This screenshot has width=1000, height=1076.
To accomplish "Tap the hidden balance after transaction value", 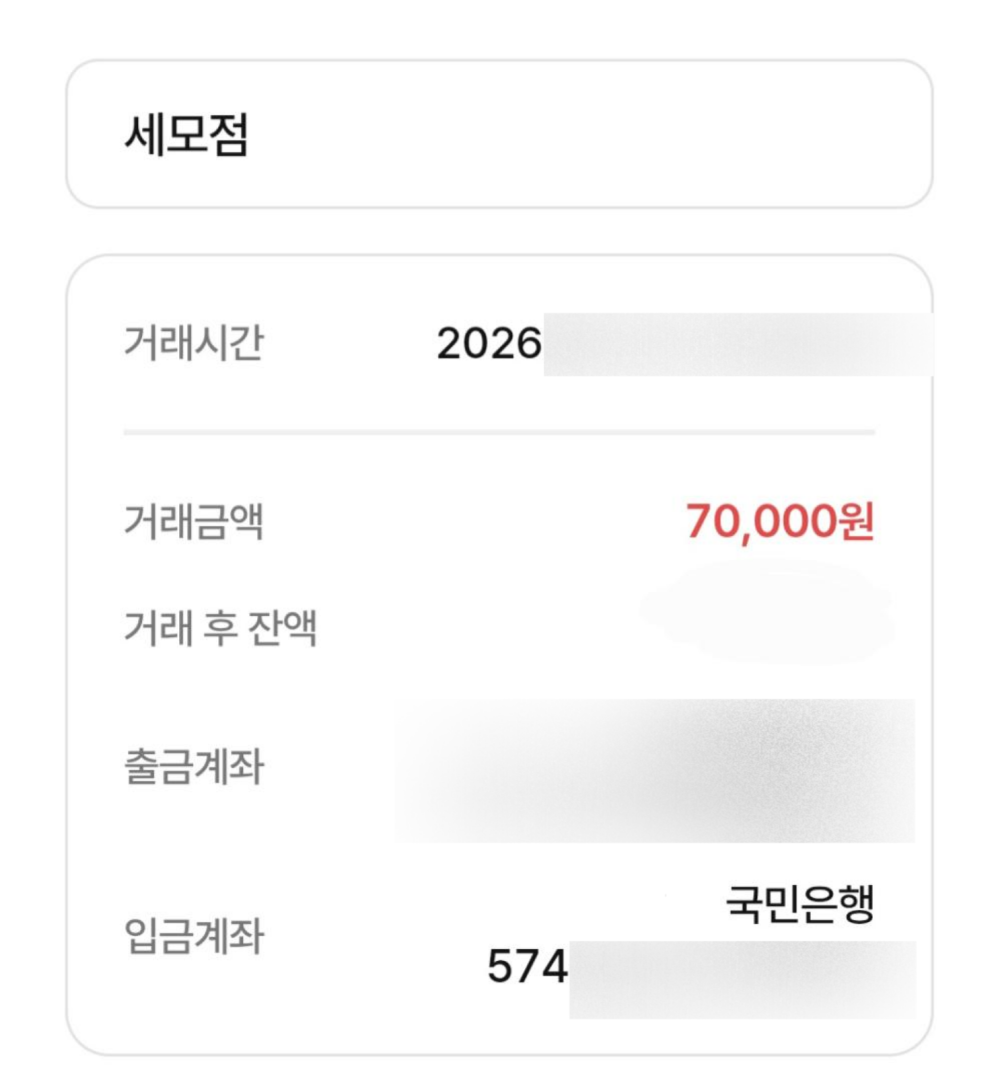I will click(770, 610).
